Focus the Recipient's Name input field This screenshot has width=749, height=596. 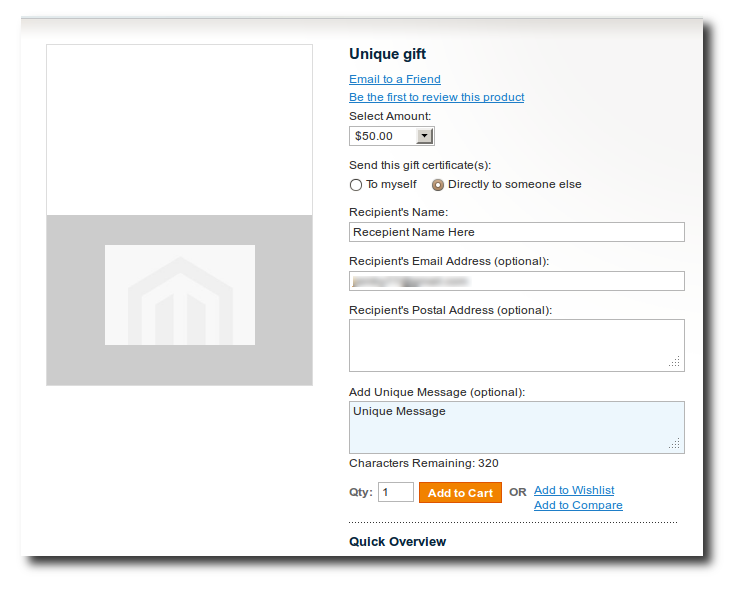pyautogui.click(x=517, y=232)
